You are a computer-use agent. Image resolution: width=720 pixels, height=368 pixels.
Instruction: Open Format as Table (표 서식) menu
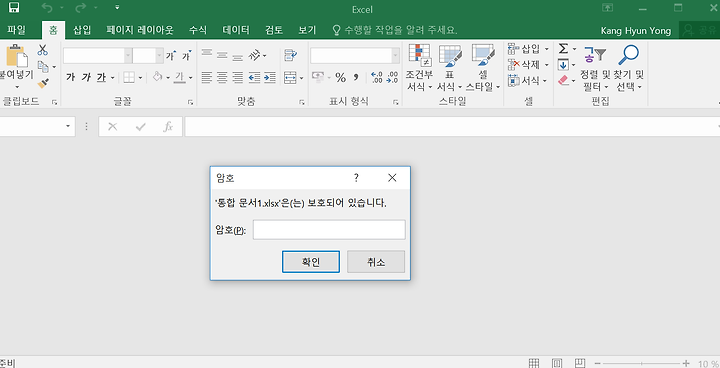click(x=450, y=68)
